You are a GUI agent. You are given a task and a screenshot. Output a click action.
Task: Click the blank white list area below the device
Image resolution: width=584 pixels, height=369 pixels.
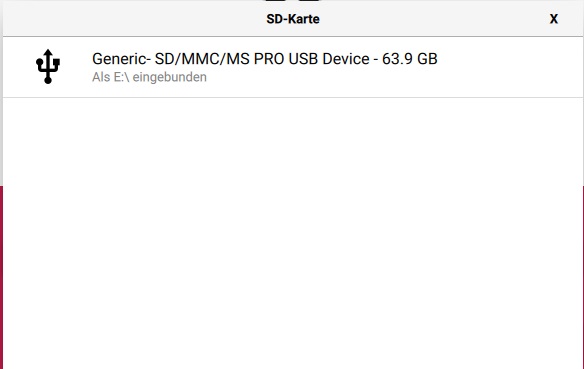click(293, 231)
